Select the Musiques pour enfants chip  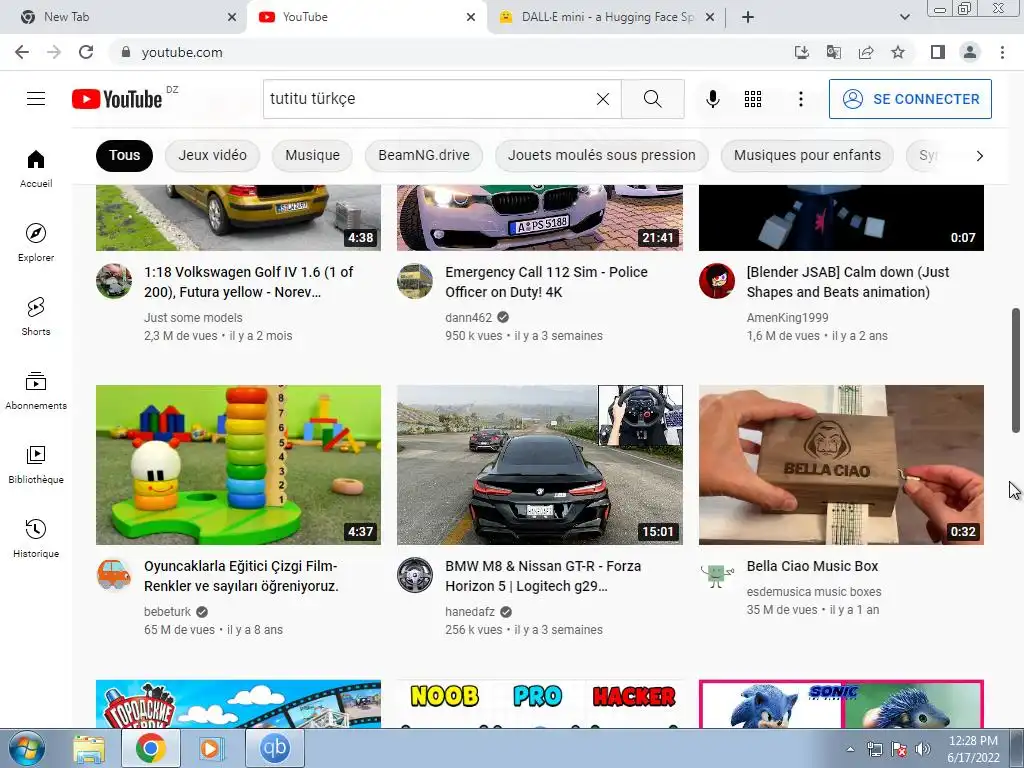pyautogui.click(x=807, y=155)
